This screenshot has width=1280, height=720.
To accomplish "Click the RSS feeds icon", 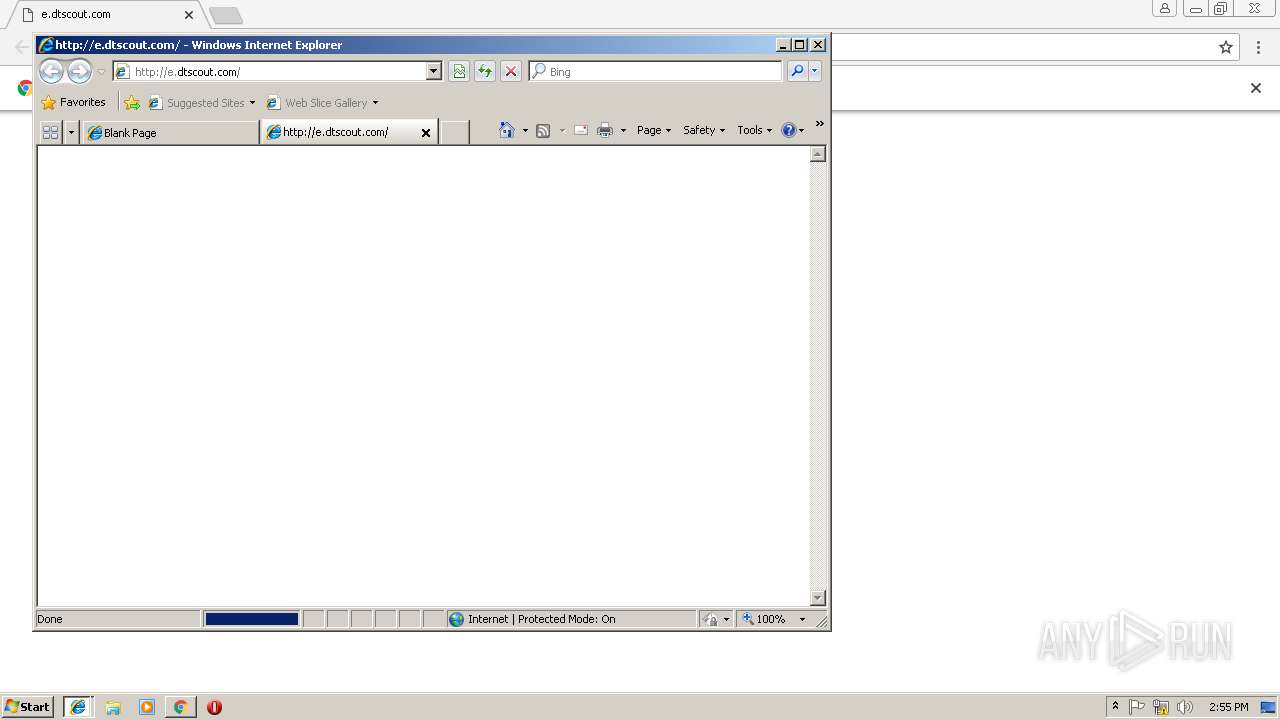I will [543, 130].
